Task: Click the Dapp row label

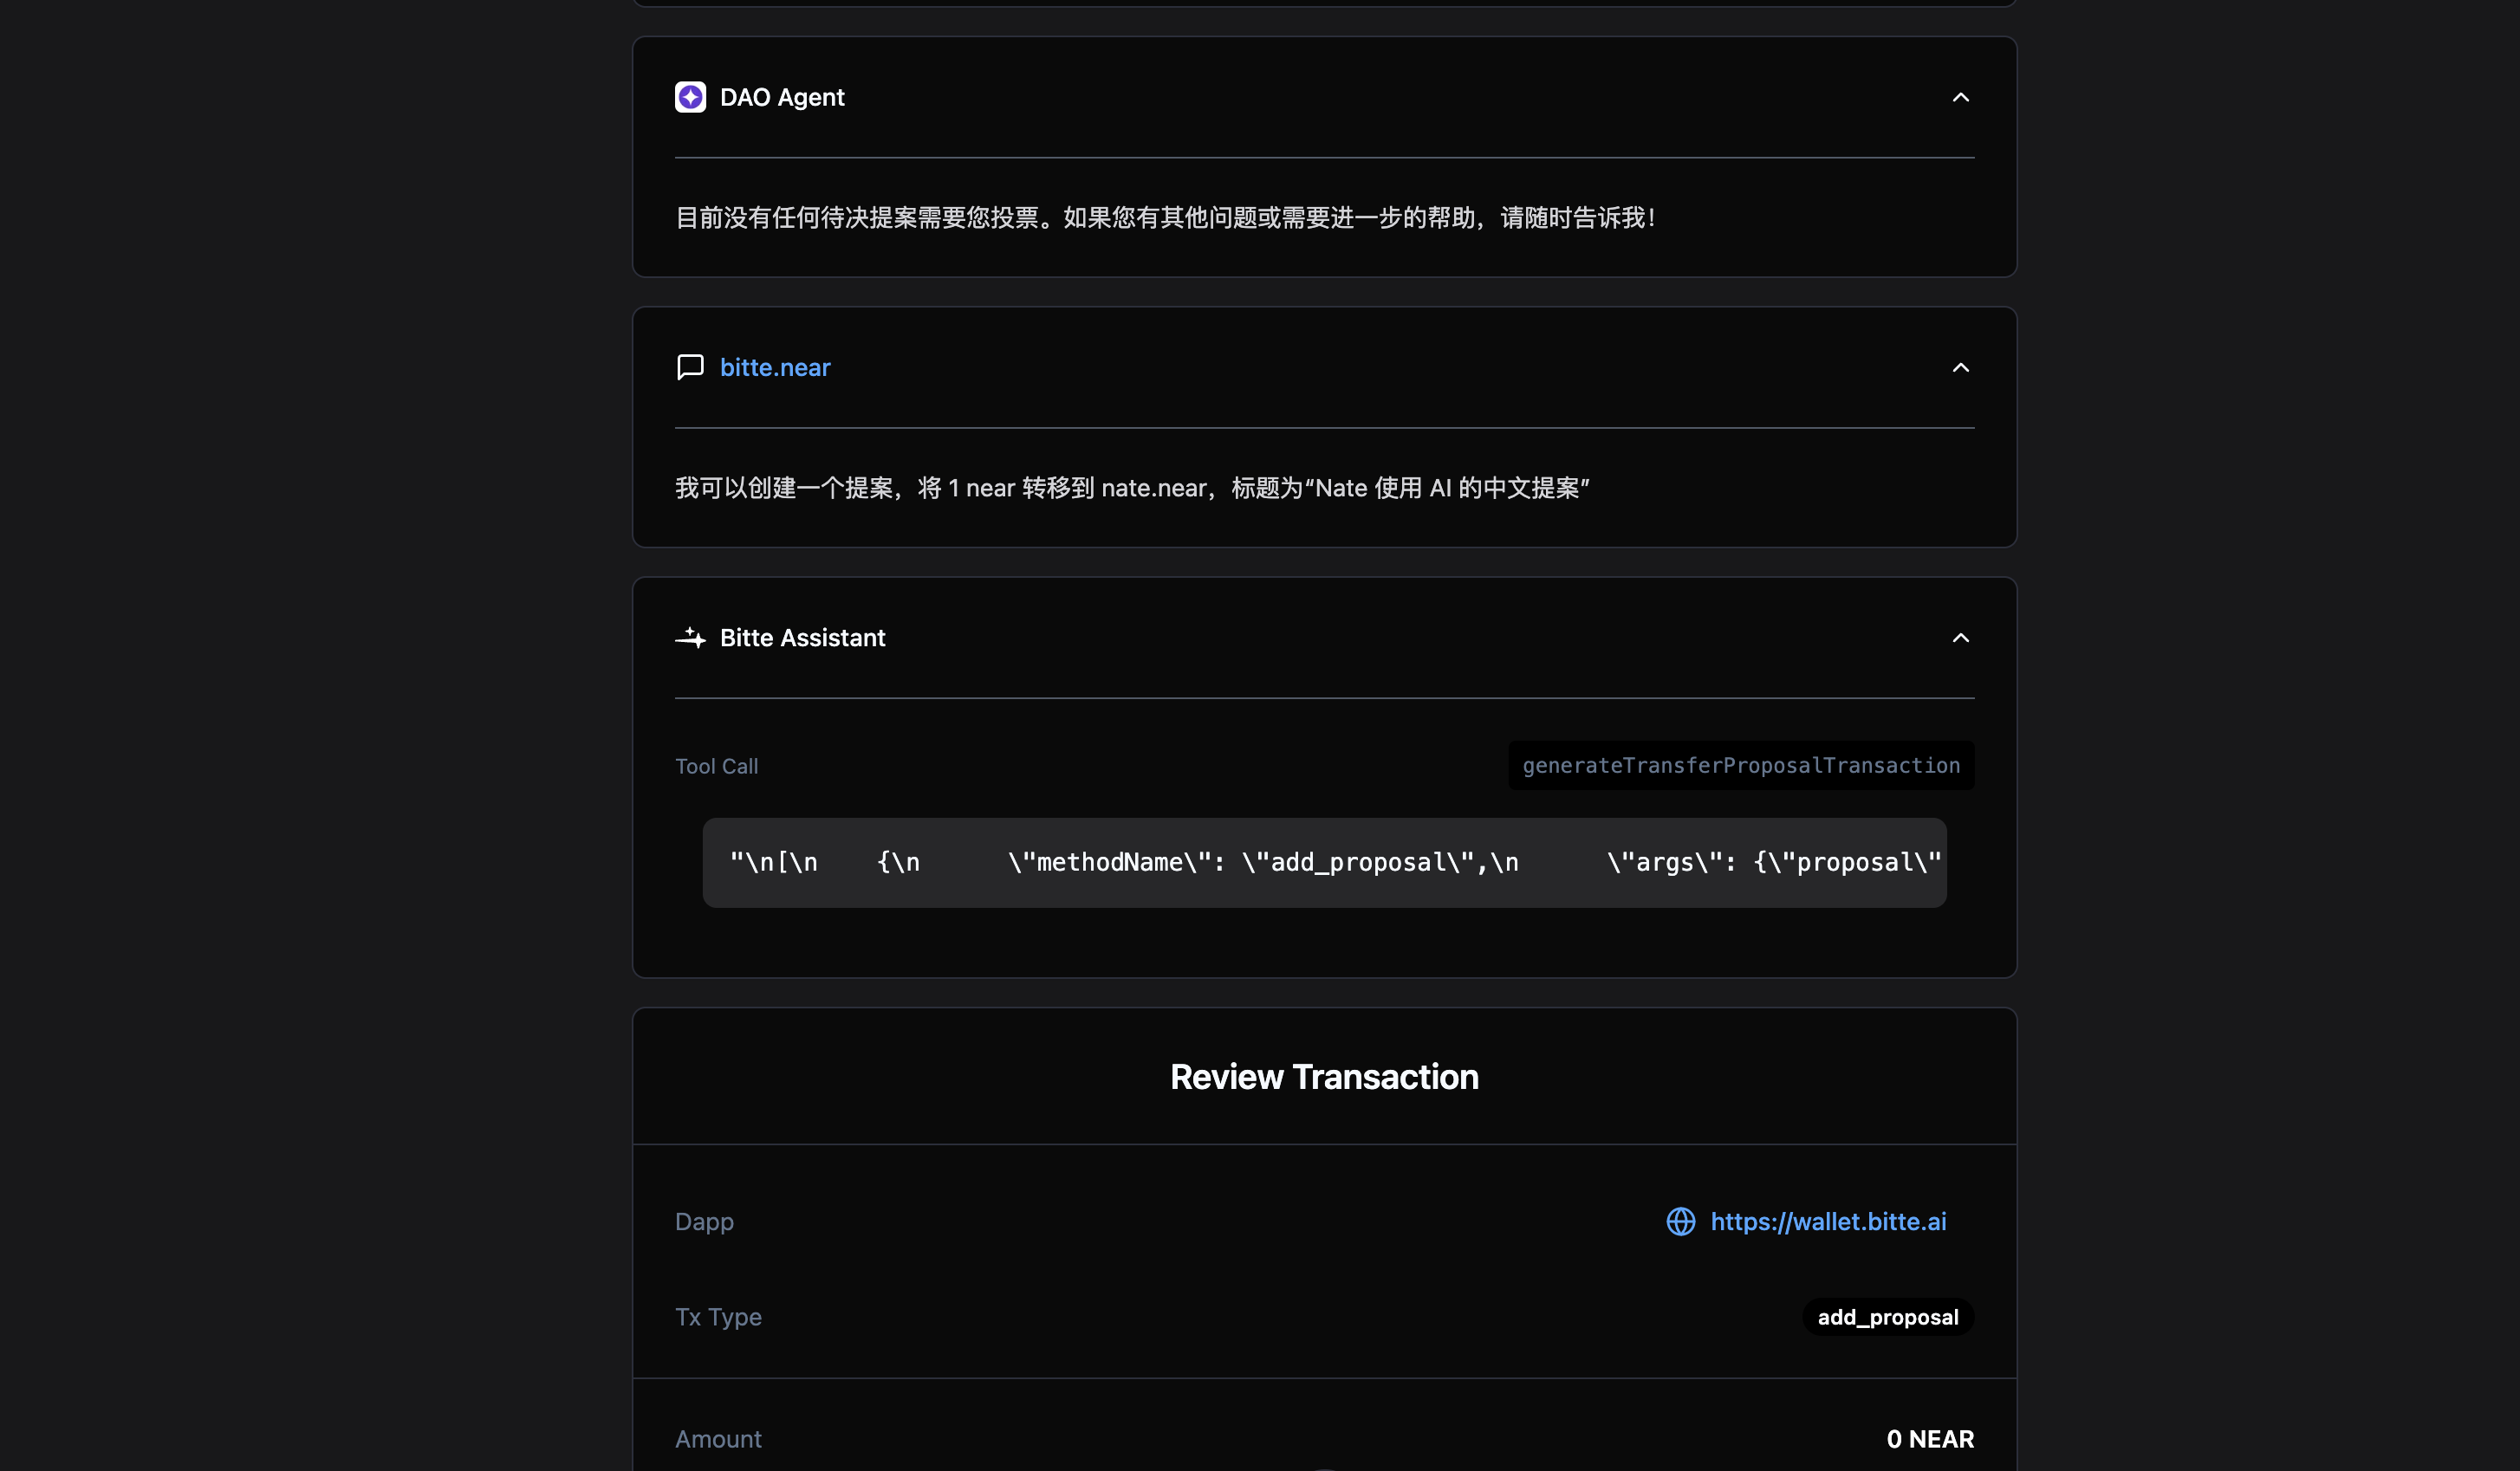Action: point(704,1221)
